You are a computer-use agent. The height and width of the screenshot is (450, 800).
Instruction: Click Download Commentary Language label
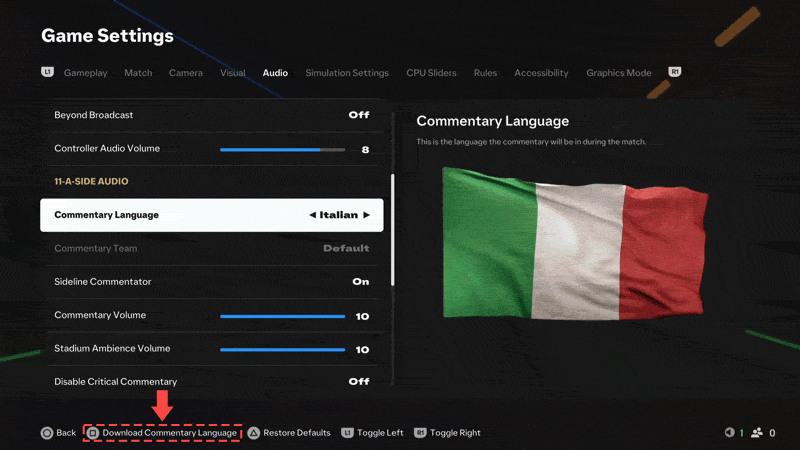click(x=169, y=433)
